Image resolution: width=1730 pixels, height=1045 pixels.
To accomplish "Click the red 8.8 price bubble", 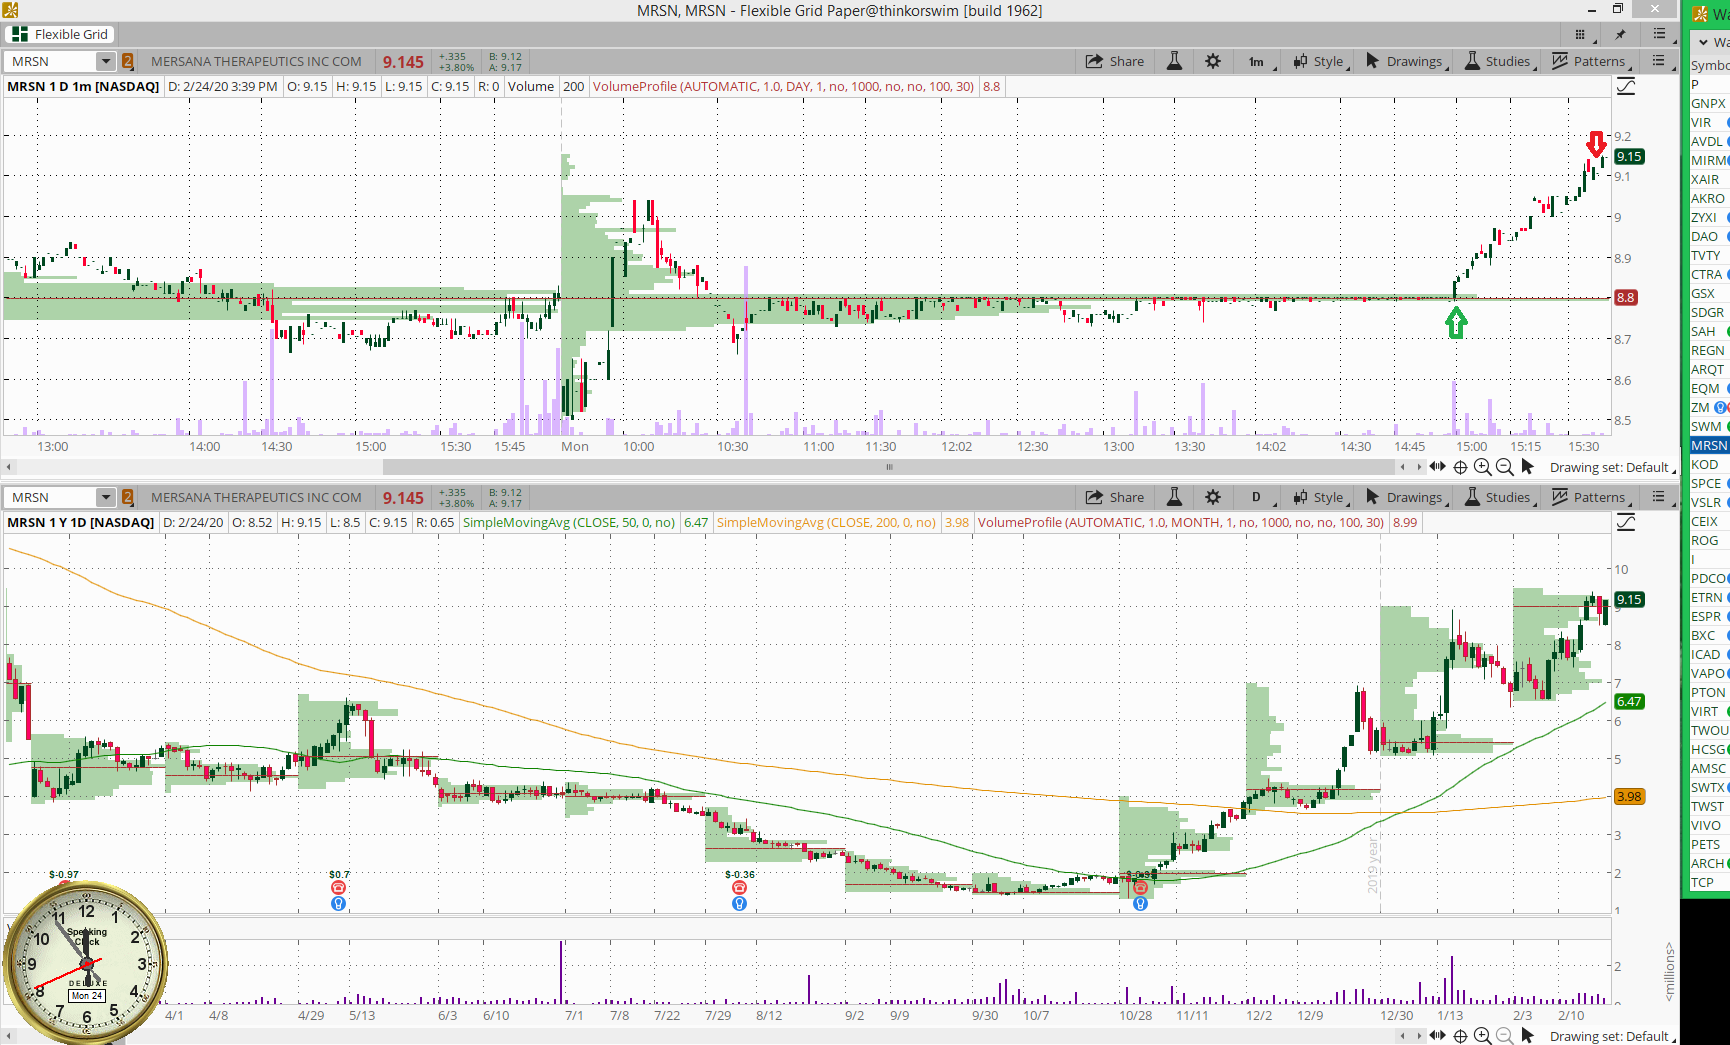I will [x=1626, y=297].
